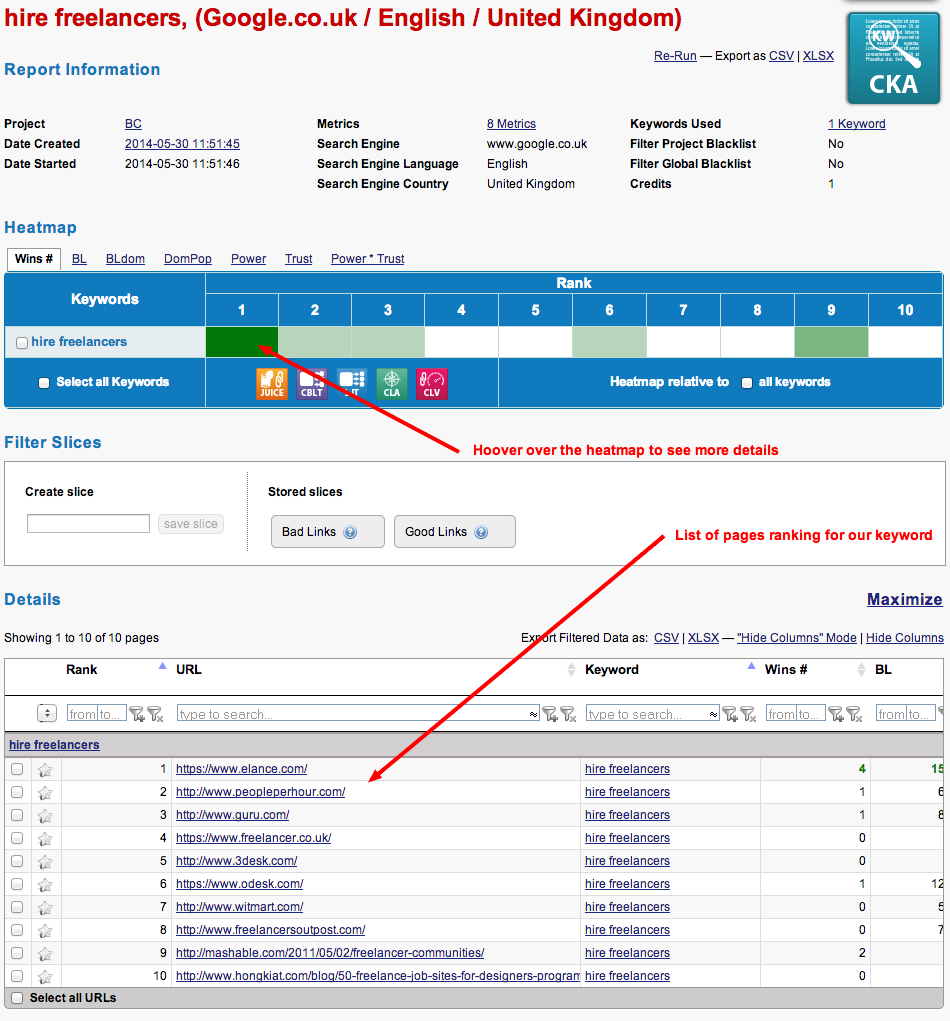950x1021 pixels.
Task: Check the mashable.com row checkbox
Action: point(17,953)
